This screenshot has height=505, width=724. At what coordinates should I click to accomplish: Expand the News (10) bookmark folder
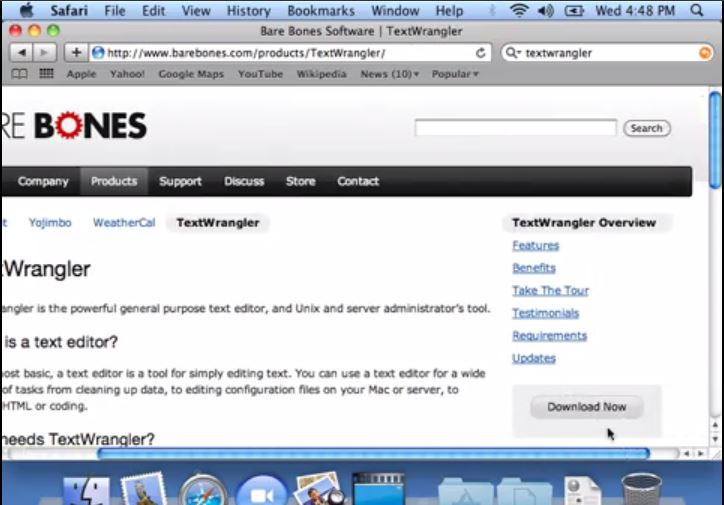click(390, 74)
